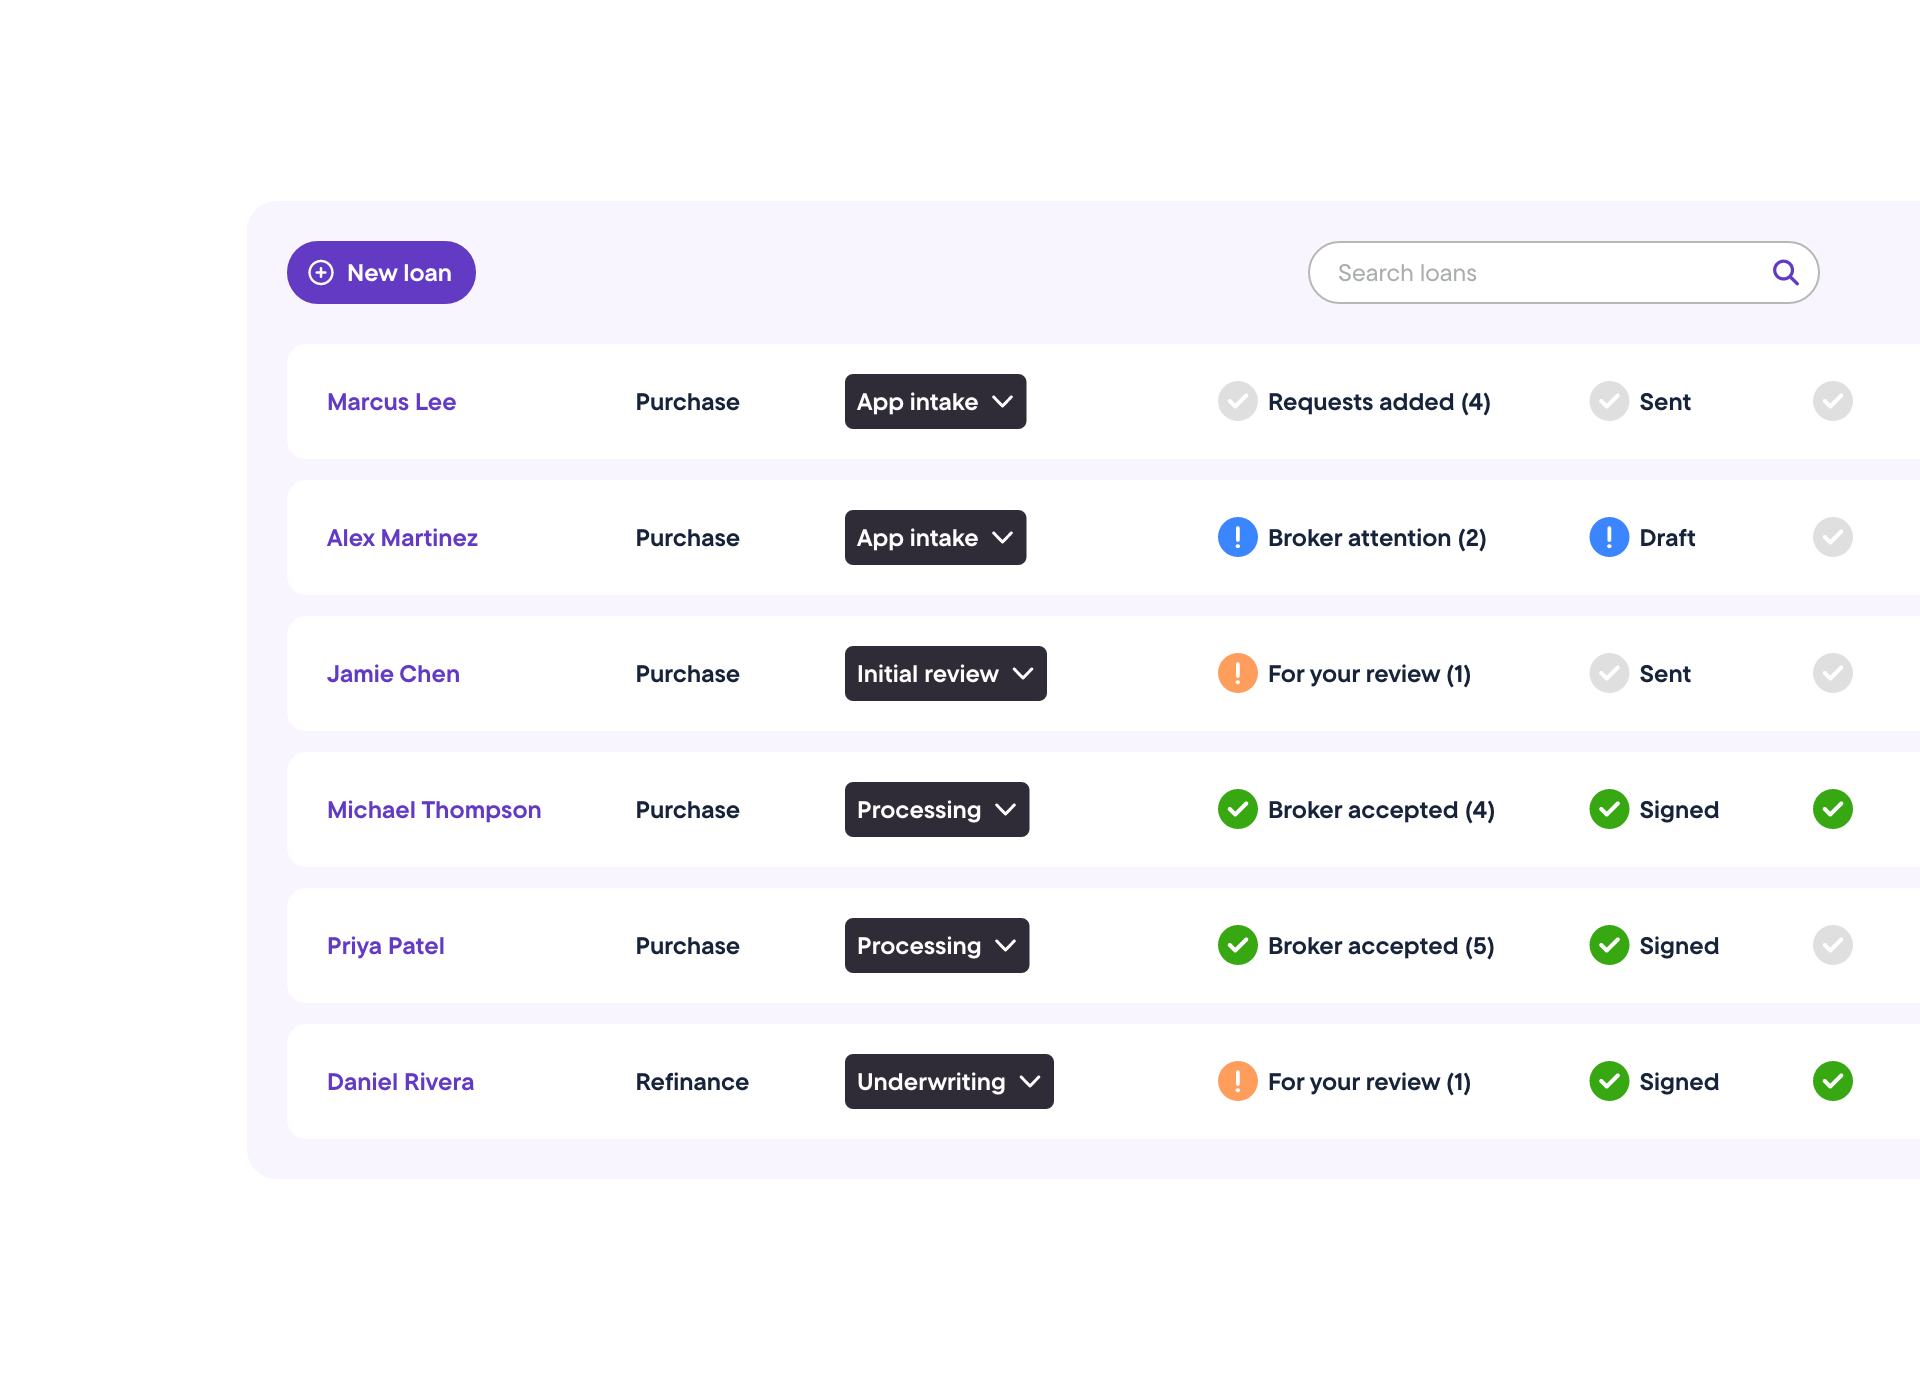This screenshot has height=1380, width=1920.
Task: Open Alex Martinez loan link
Action: 402,538
